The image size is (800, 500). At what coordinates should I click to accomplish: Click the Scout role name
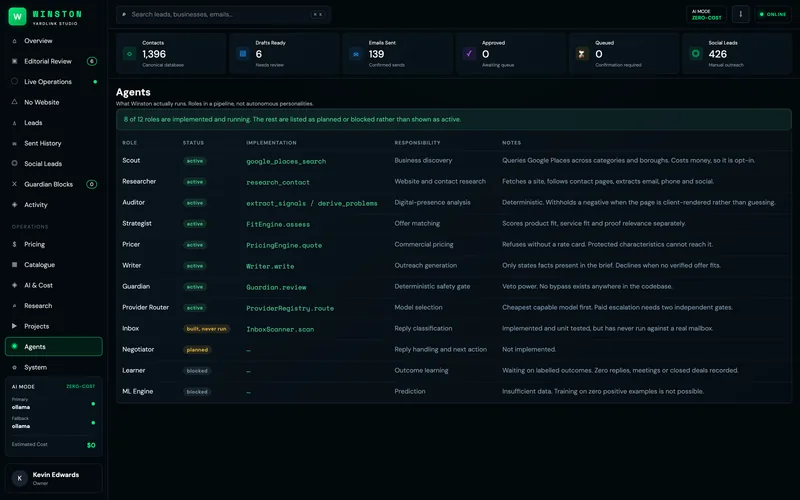point(131,160)
